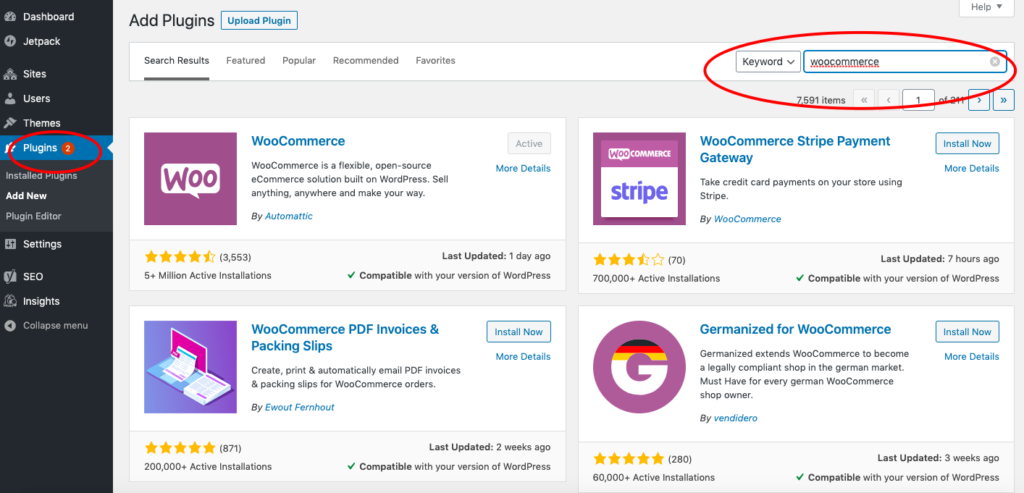Open Germanized for WooCommerce title link
1024x493 pixels.
(x=795, y=329)
